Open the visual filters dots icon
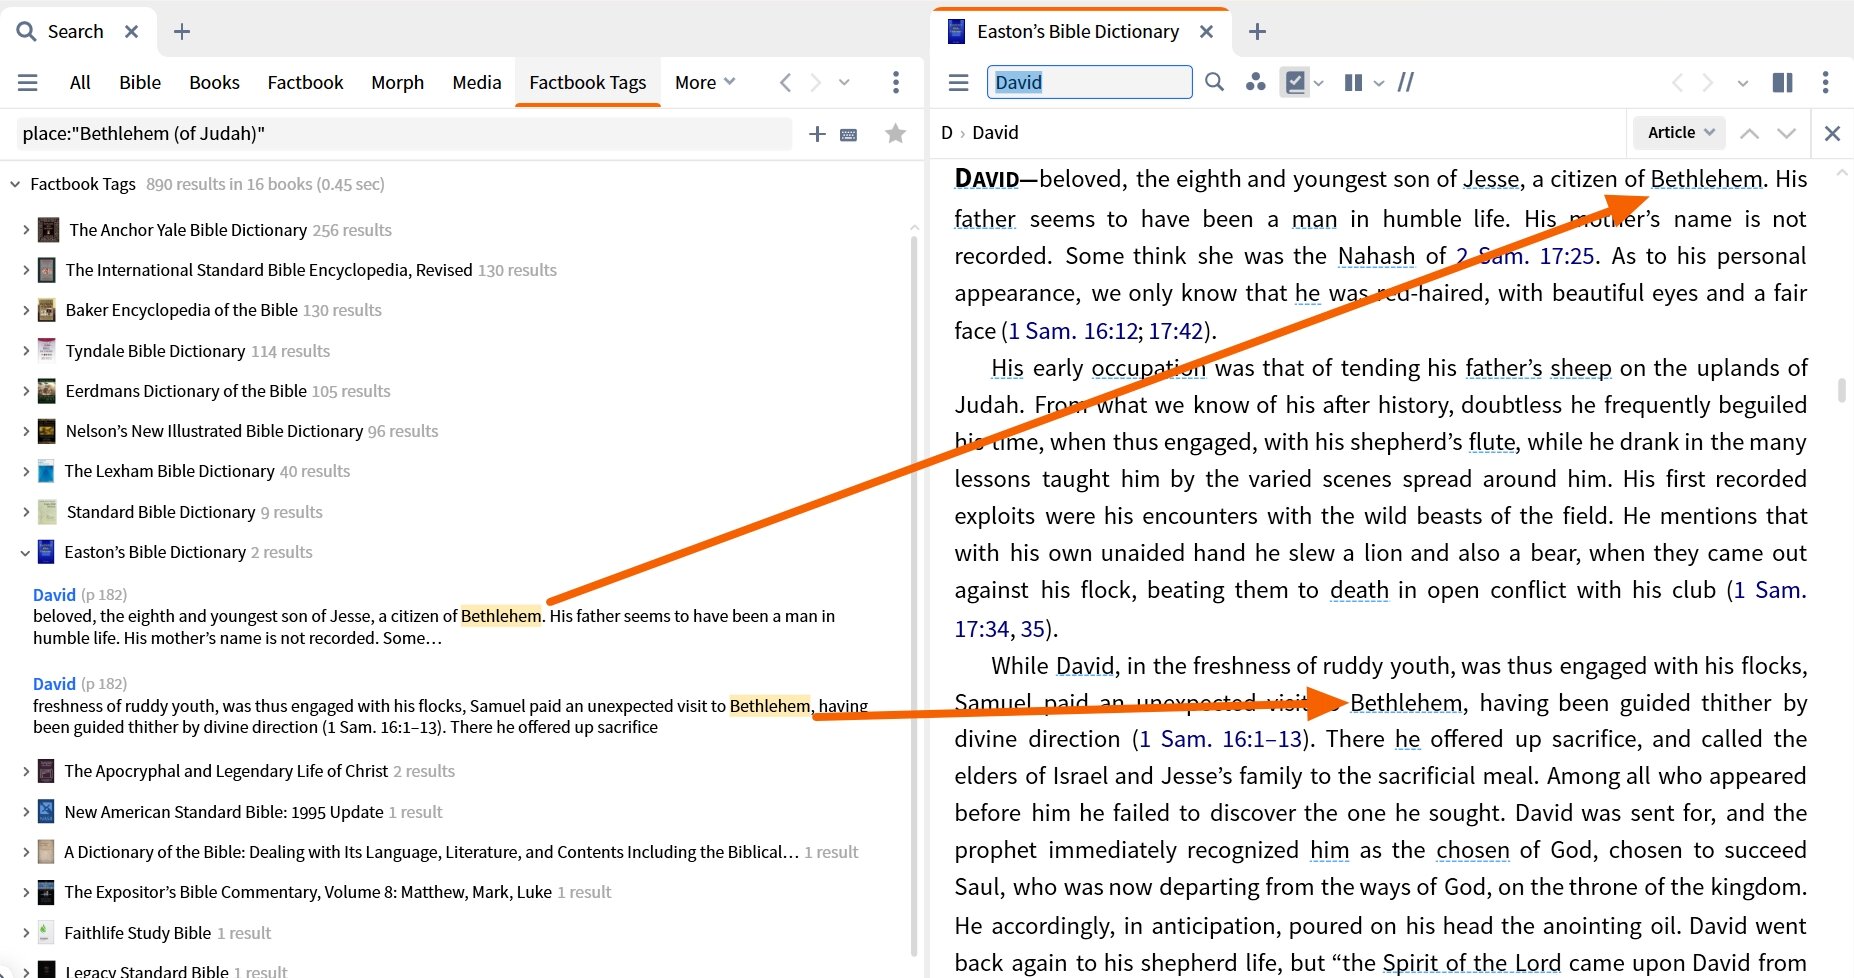 [1255, 82]
